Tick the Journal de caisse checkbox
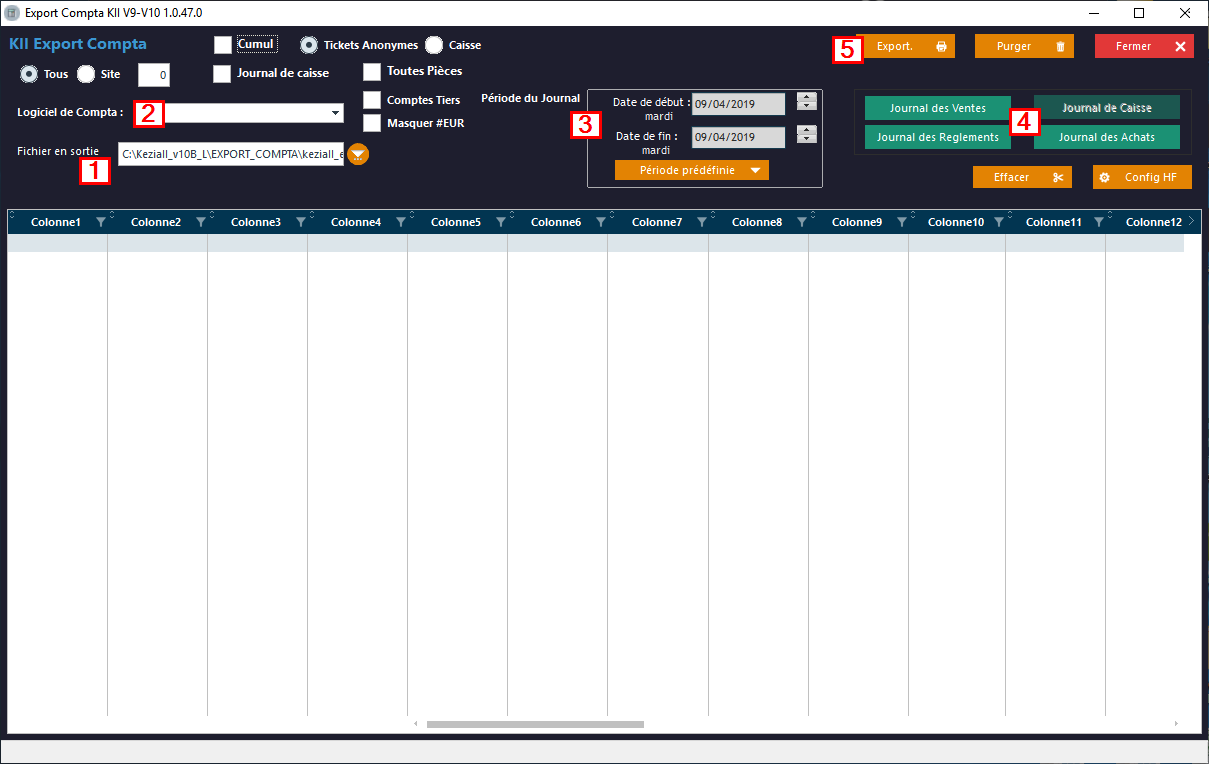1209x764 pixels. click(x=222, y=73)
